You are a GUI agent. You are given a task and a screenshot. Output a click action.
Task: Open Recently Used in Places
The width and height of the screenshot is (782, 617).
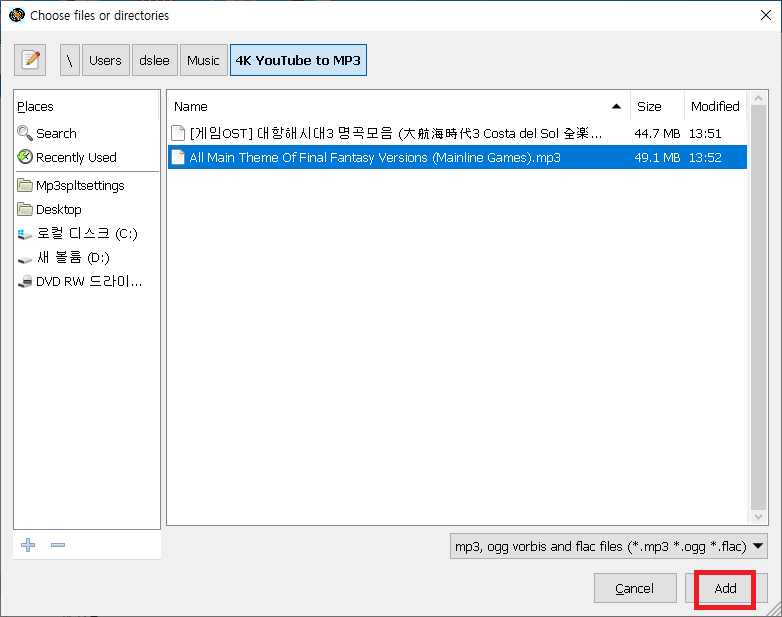point(76,157)
